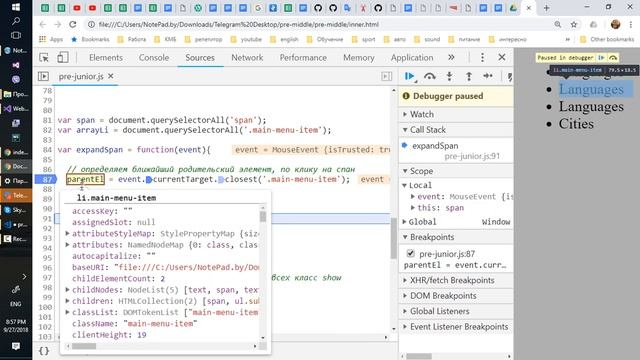Screen dimensions: 640x360
Task: Open the Bookmarks folder in bookmarks bar
Action: pyautogui.click(x=90, y=39)
